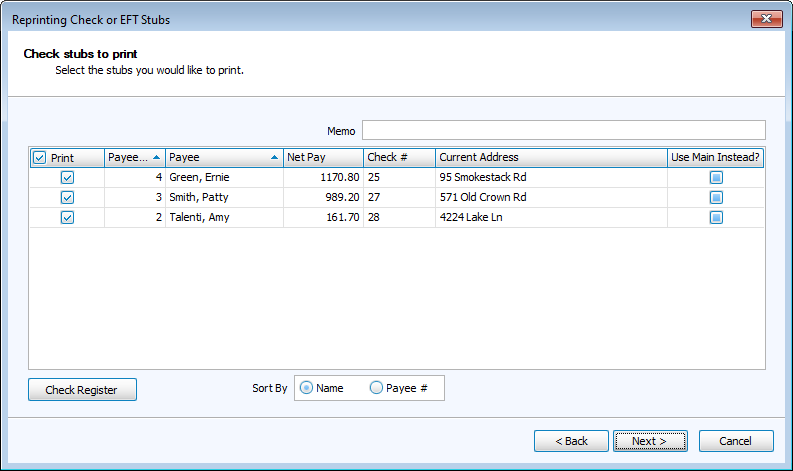Image resolution: width=793 pixels, height=471 pixels.
Task: Proceed with the Next button
Action: pyautogui.click(x=650, y=441)
